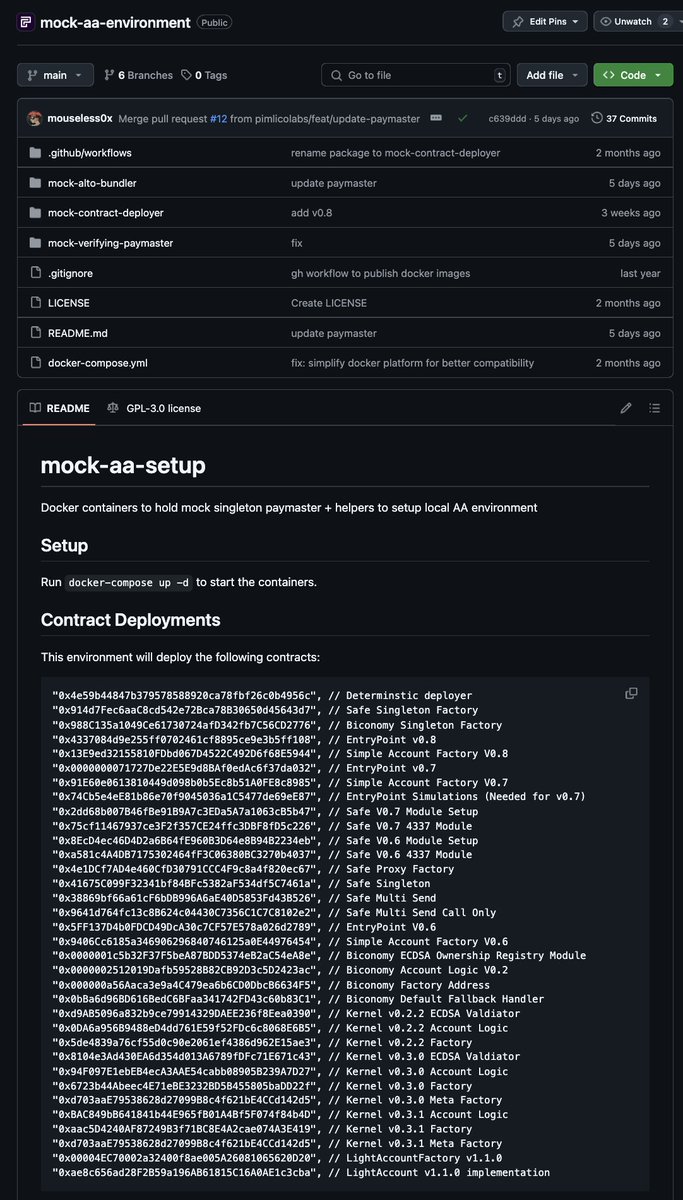
Task: View the 6 Branches link
Action: click(x=138, y=75)
